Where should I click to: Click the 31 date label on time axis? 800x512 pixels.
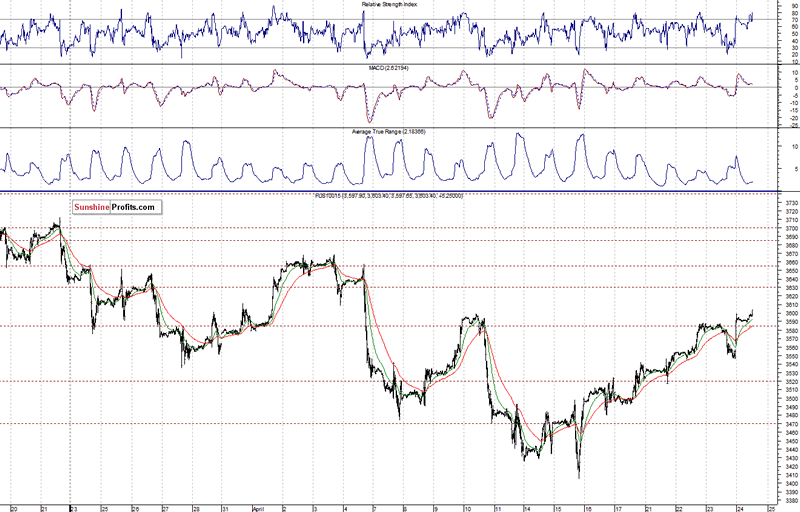coord(225,508)
